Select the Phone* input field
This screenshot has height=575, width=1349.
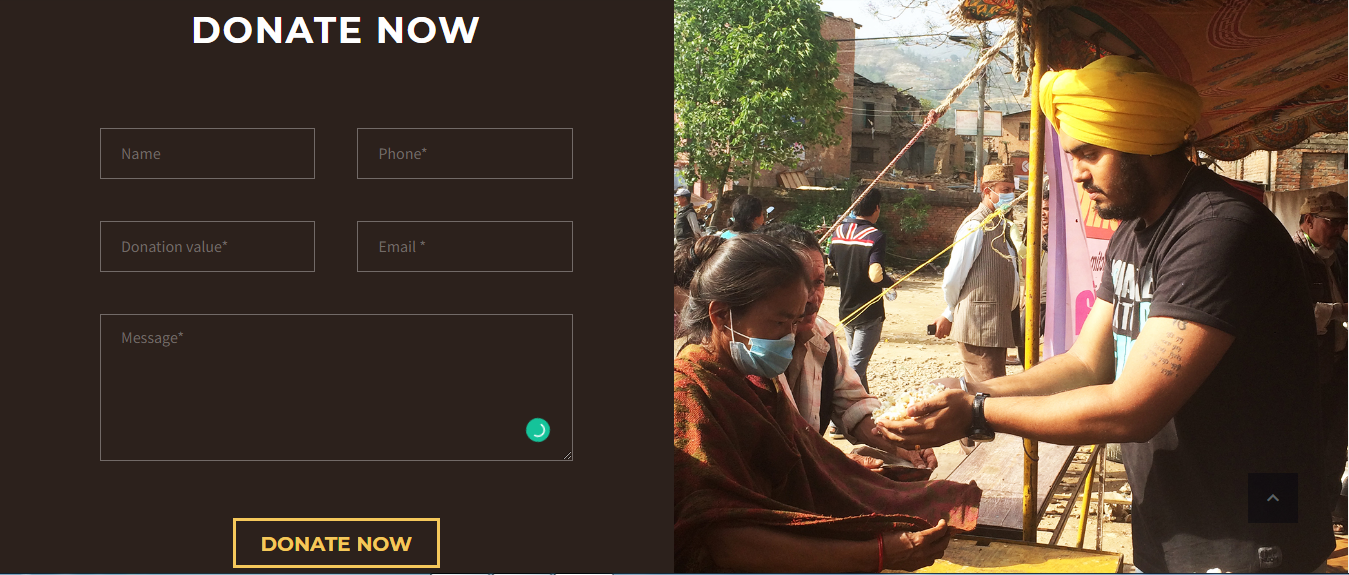pyautogui.click(x=465, y=153)
